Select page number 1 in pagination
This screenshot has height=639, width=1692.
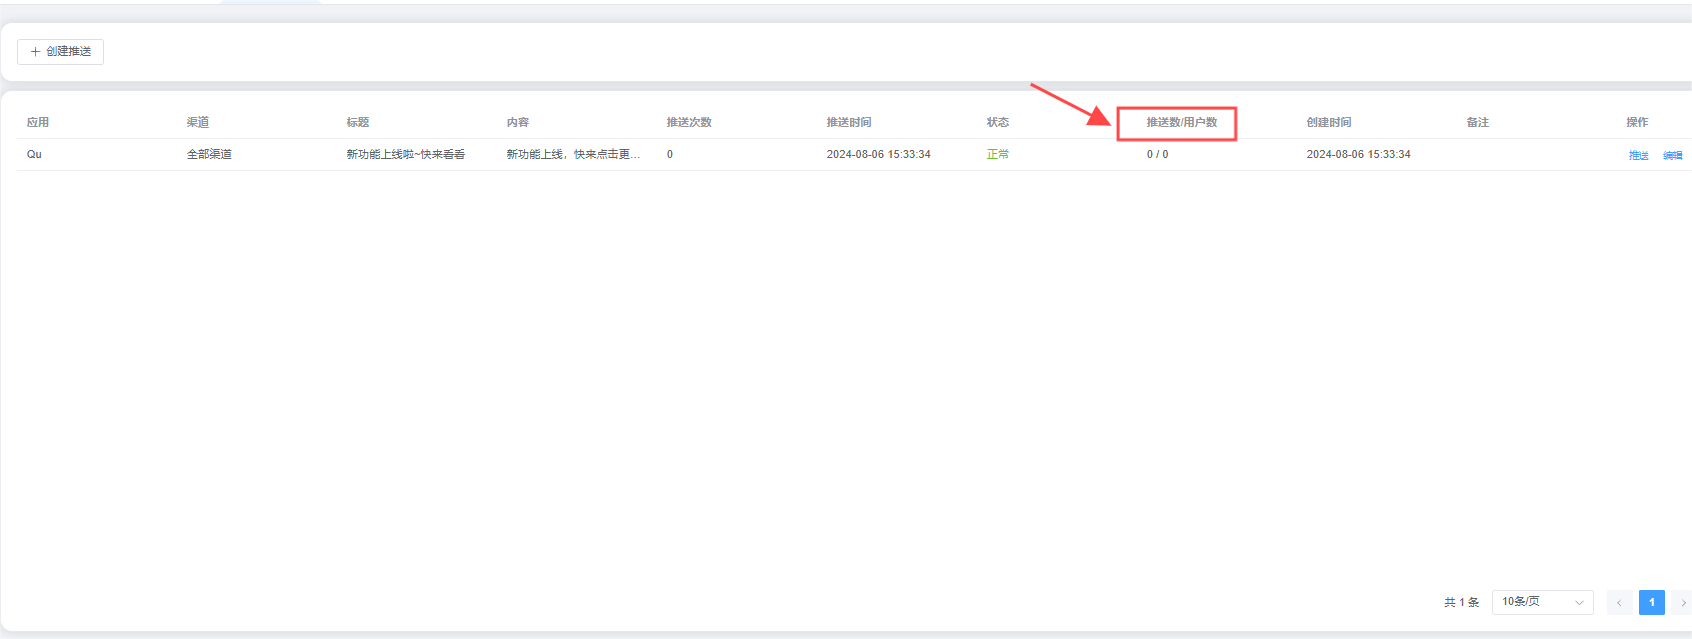[1651, 602]
